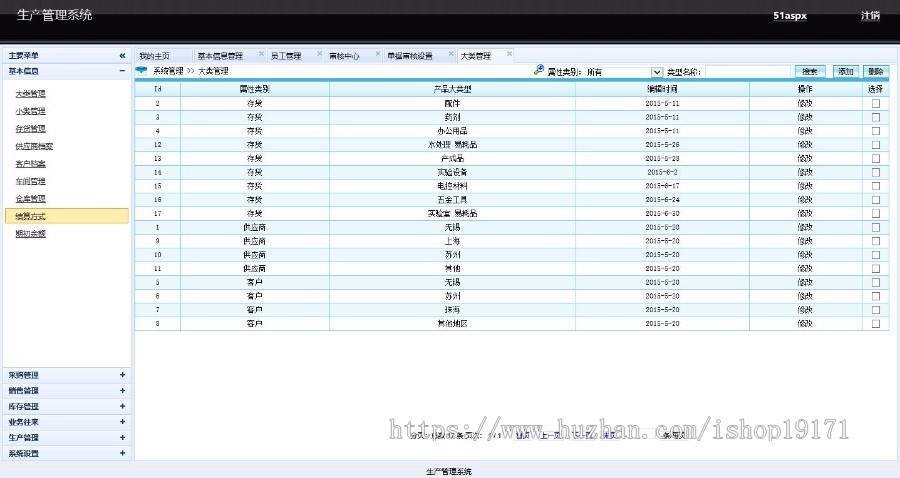Open 客户档案 in the sidebar
This screenshot has height=478, width=900.
[x=30, y=164]
